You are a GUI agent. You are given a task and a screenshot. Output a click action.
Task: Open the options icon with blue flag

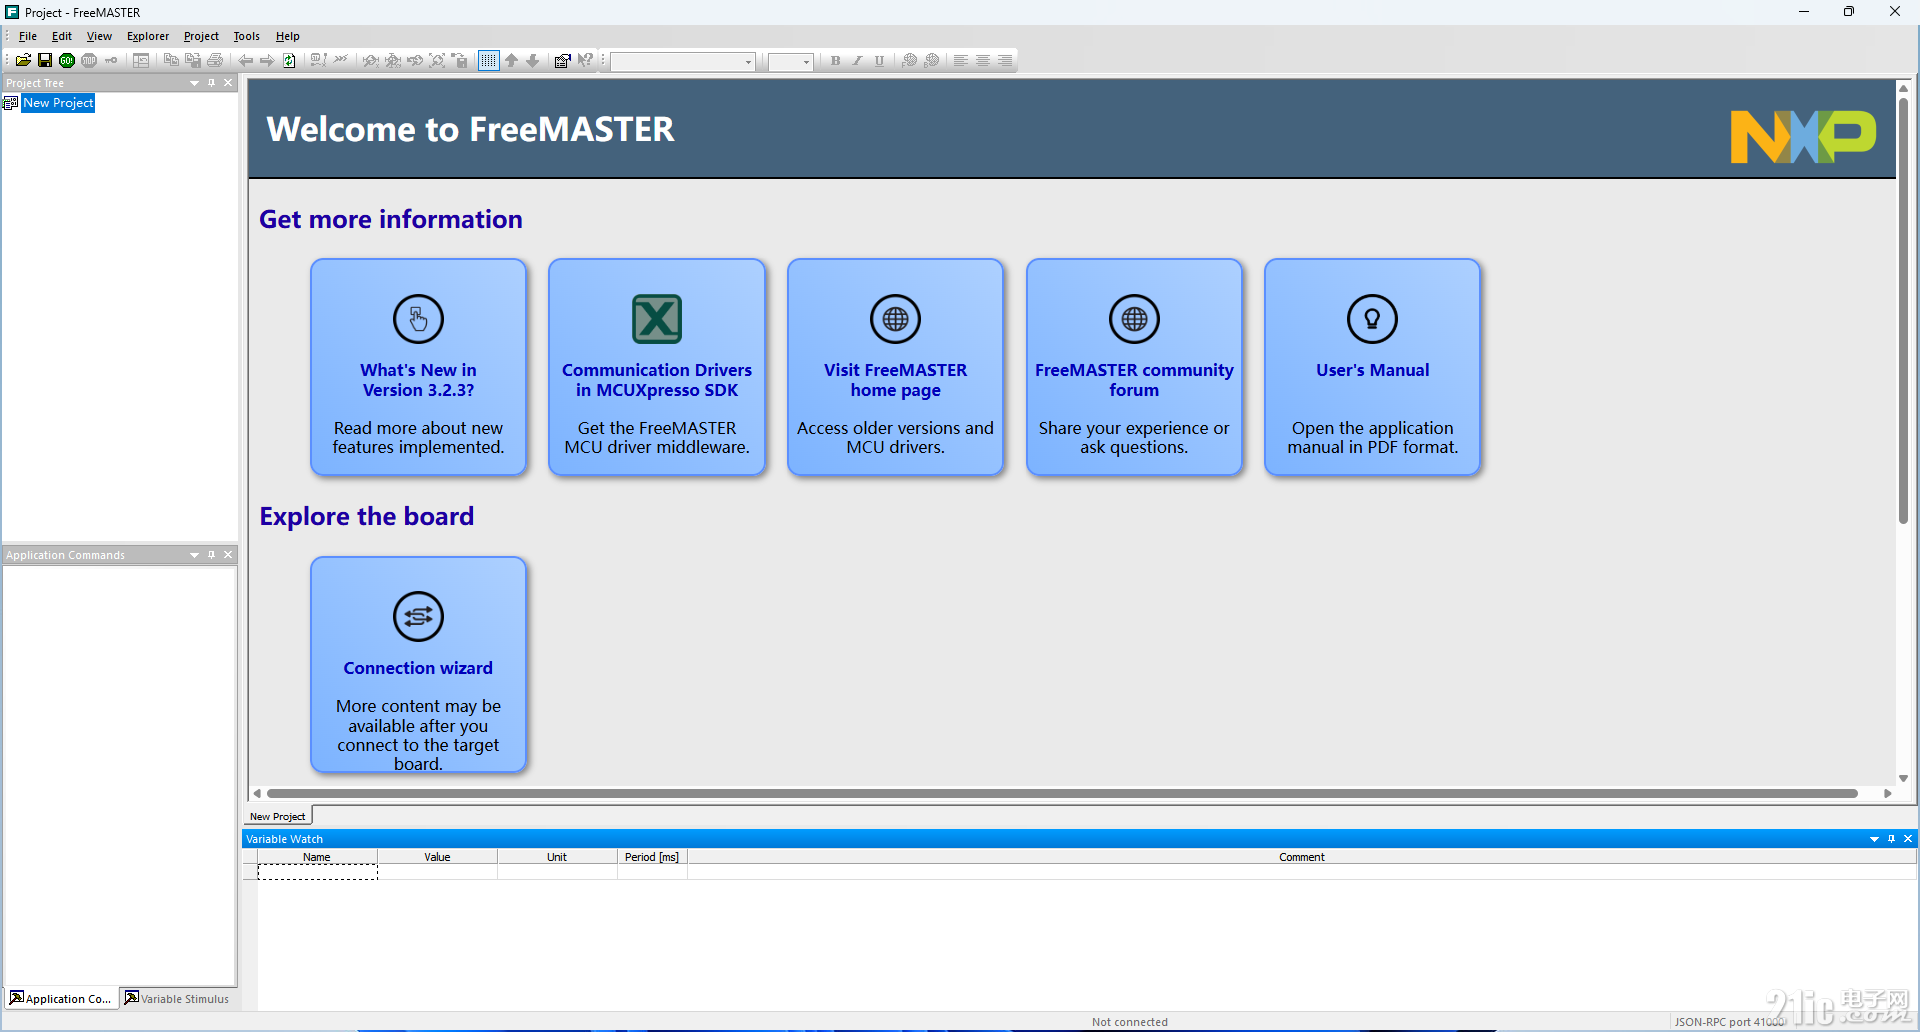562,61
